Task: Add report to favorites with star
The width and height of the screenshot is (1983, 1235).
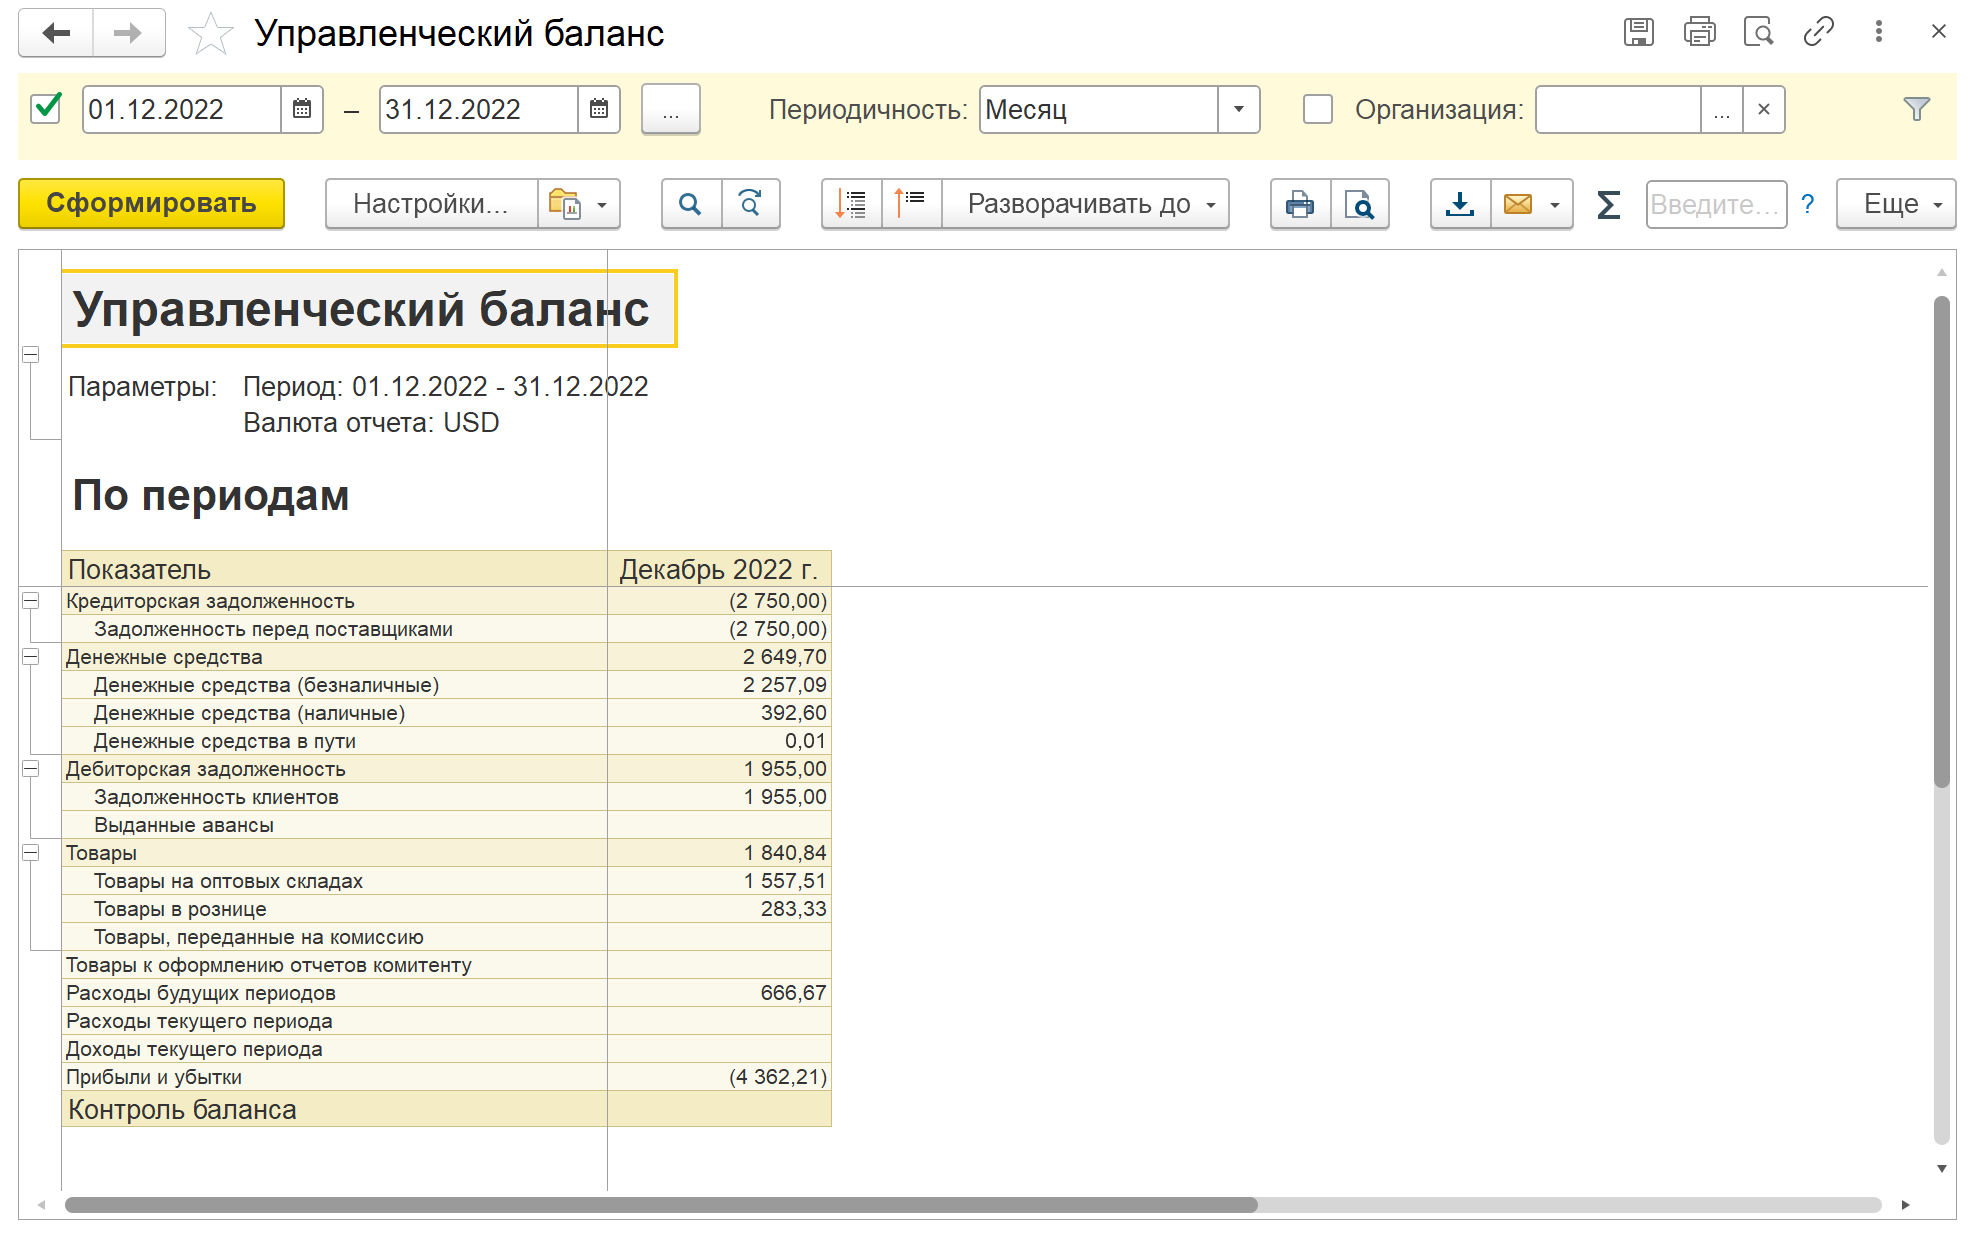Action: tap(210, 34)
